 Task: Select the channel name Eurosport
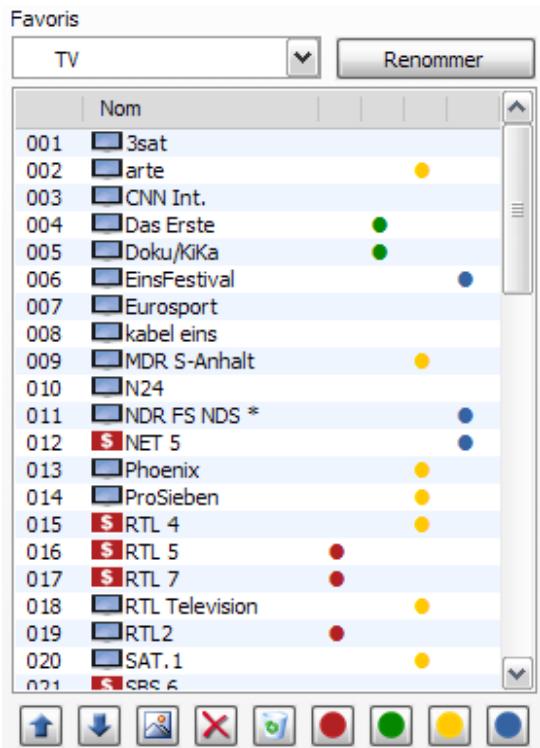171,307
